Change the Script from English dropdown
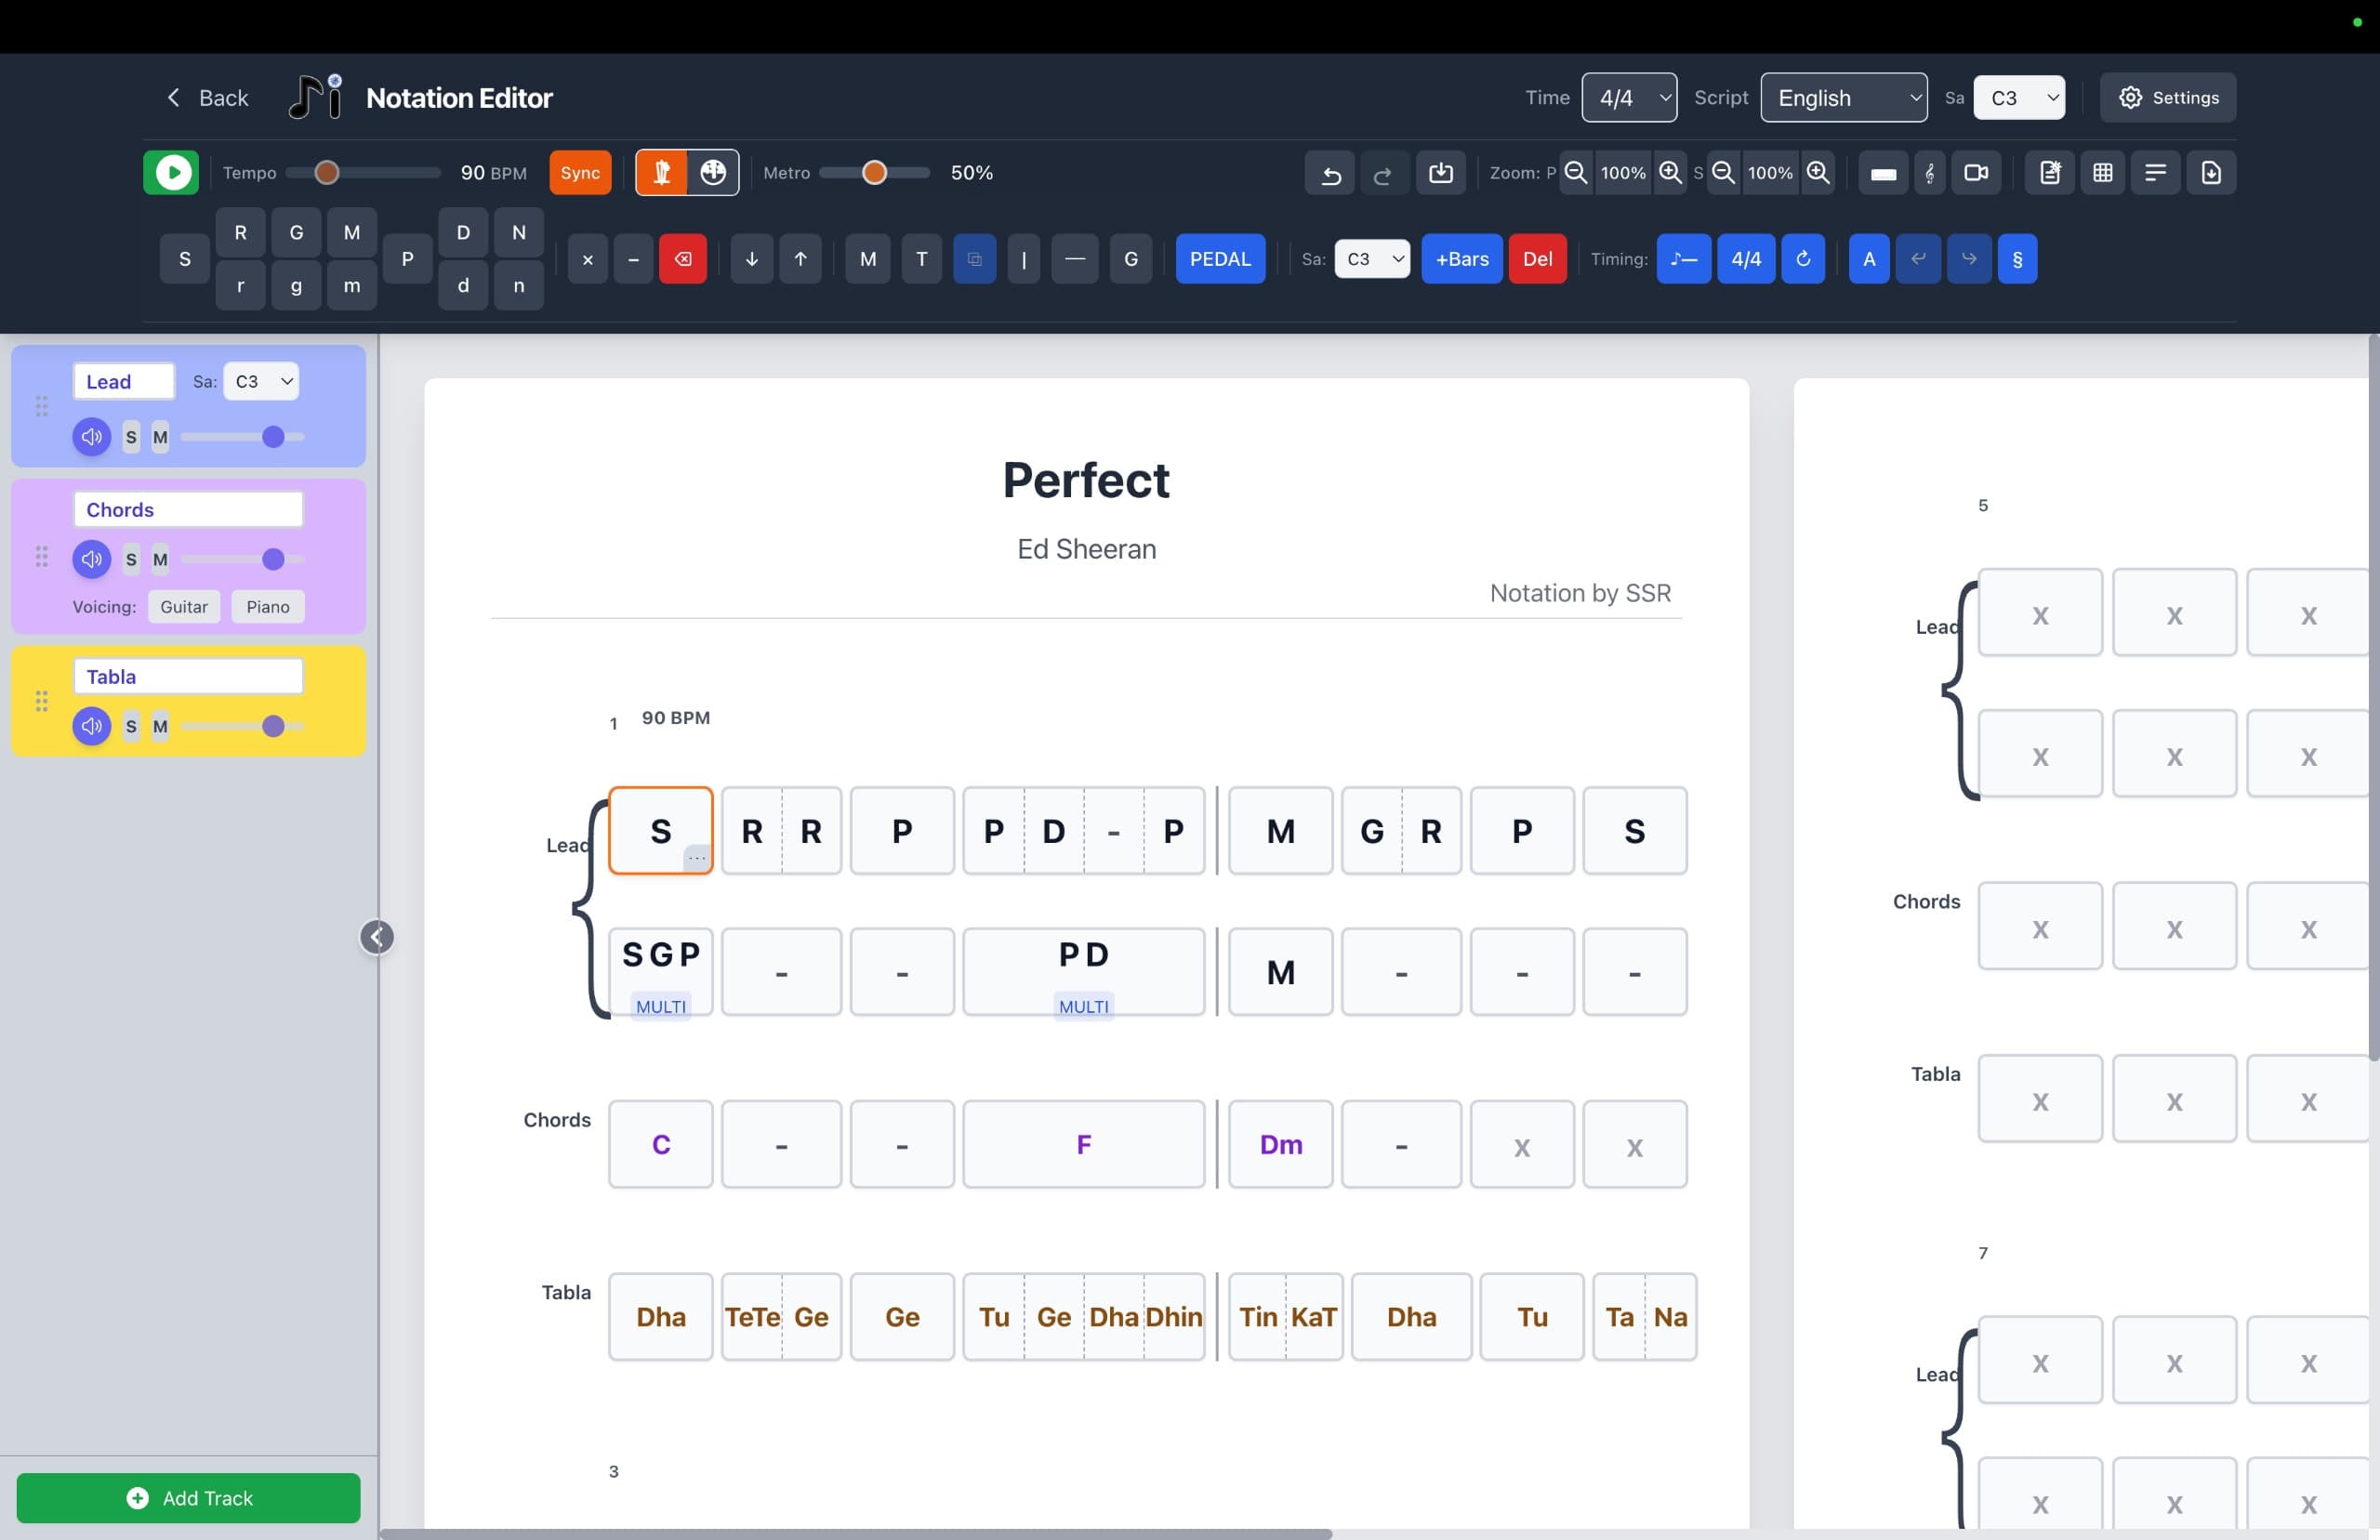2380x1540 pixels. (1844, 97)
